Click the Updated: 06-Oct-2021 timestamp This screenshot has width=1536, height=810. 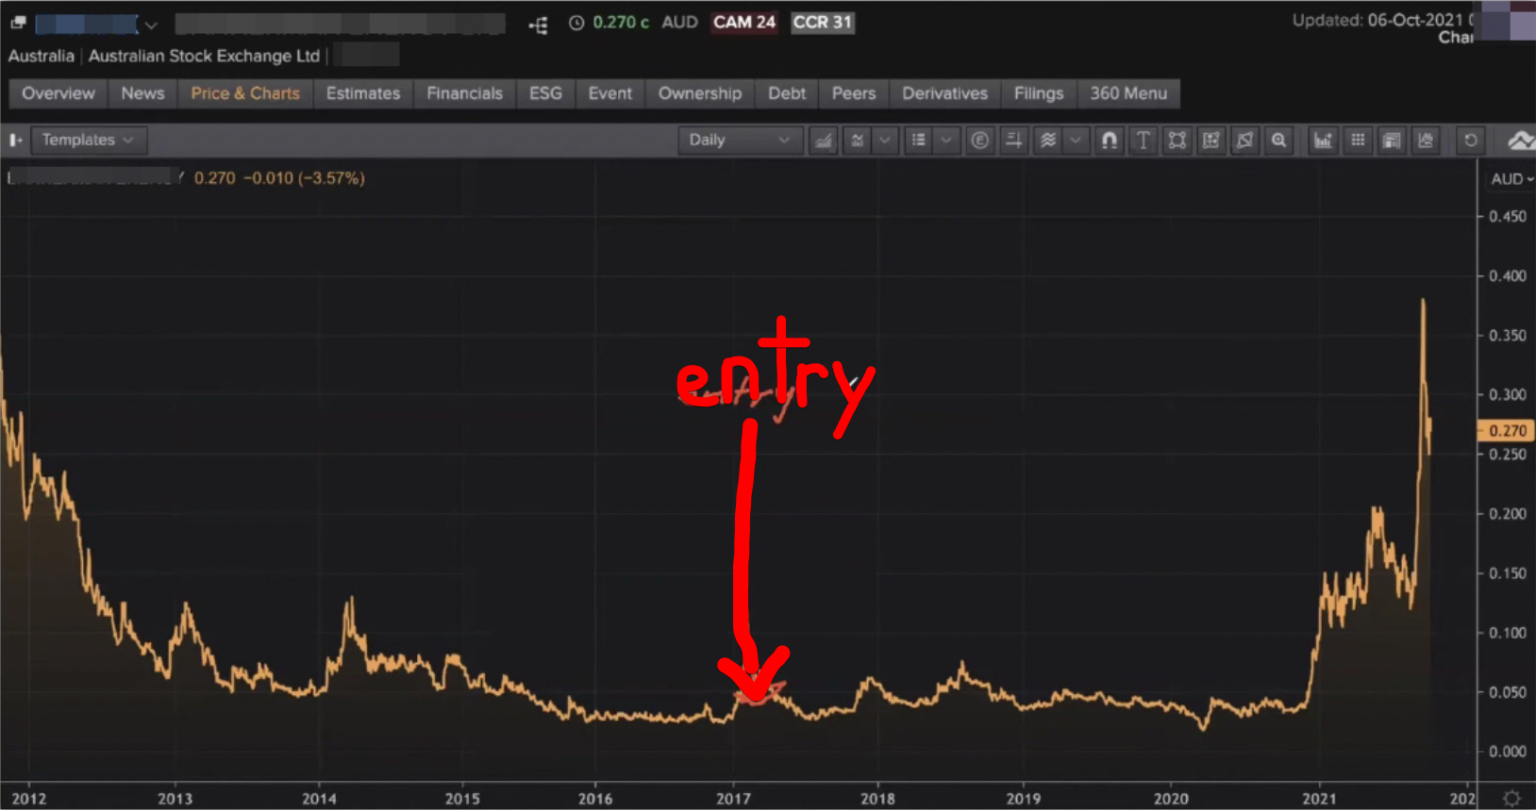pyautogui.click(x=1384, y=20)
